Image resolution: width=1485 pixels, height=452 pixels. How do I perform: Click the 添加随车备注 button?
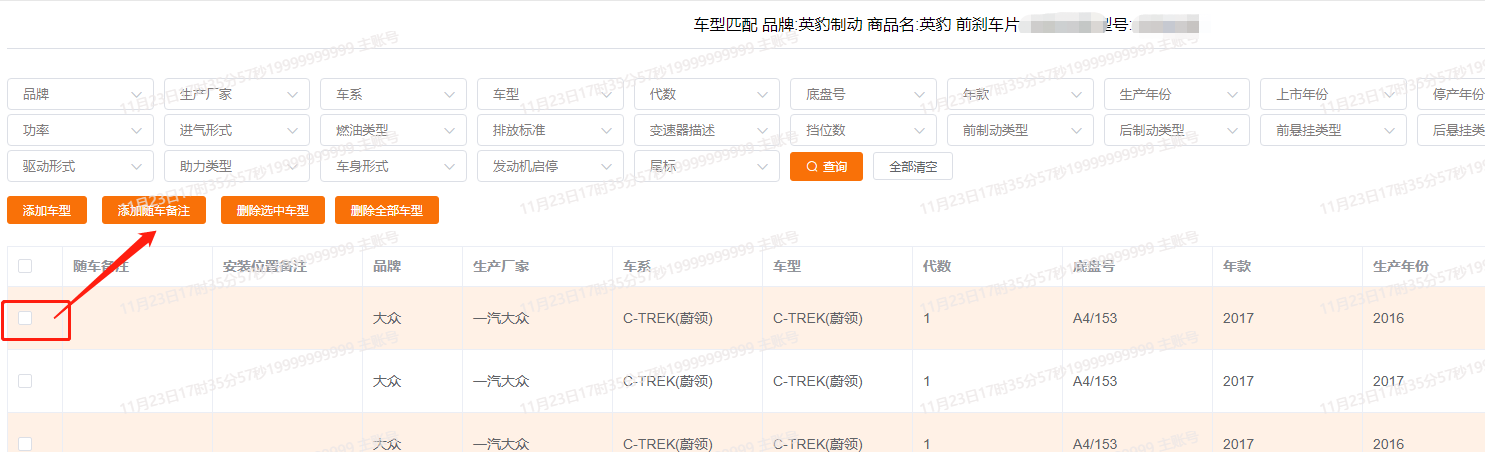[154, 210]
